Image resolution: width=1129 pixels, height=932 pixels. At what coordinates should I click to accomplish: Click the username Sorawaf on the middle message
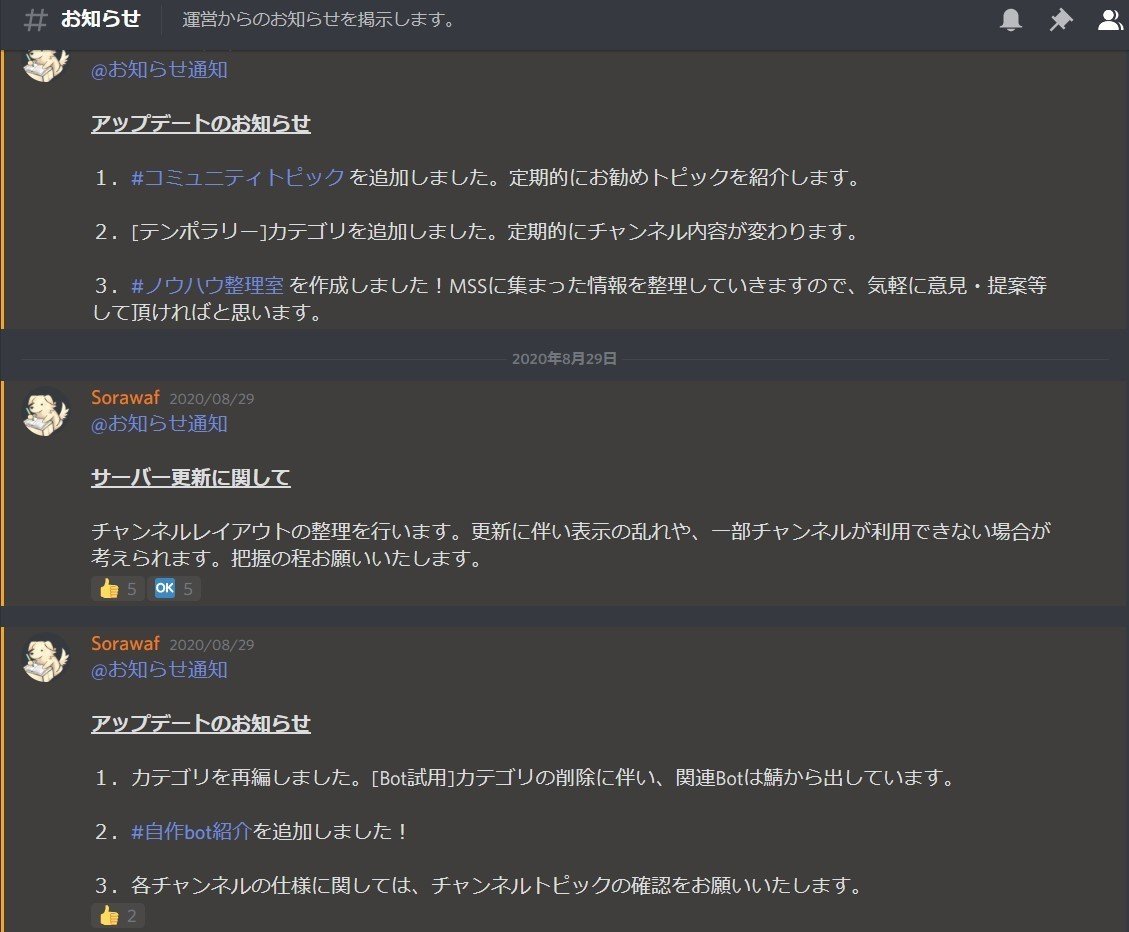(x=124, y=397)
